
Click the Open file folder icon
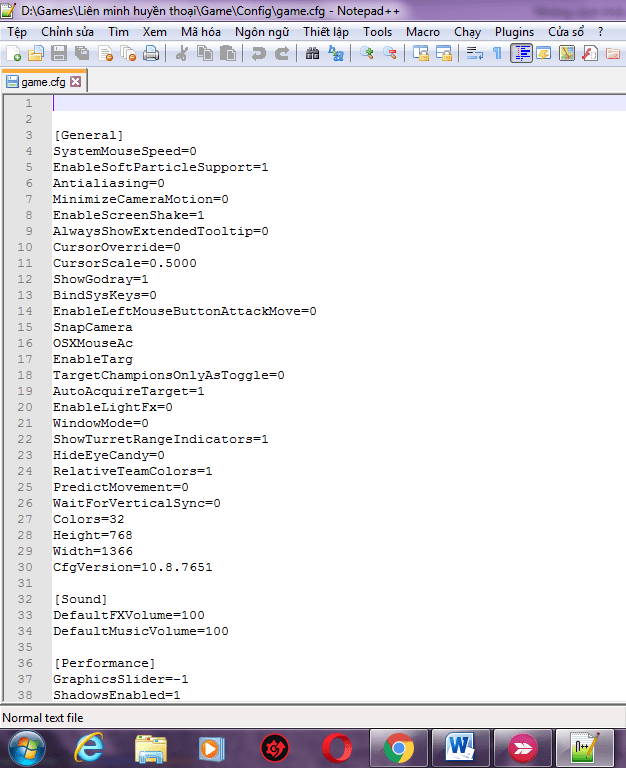click(36, 53)
